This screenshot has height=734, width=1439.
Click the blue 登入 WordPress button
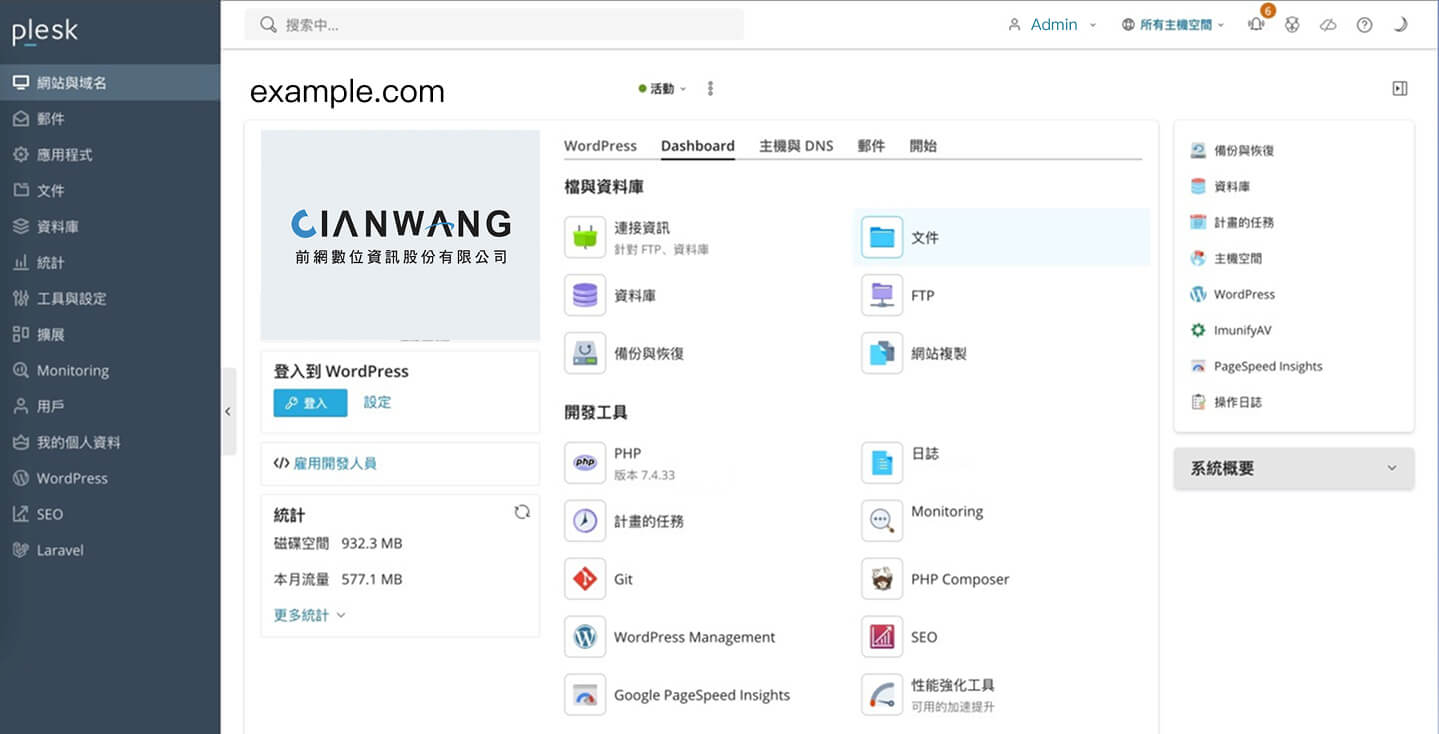coord(310,403)
